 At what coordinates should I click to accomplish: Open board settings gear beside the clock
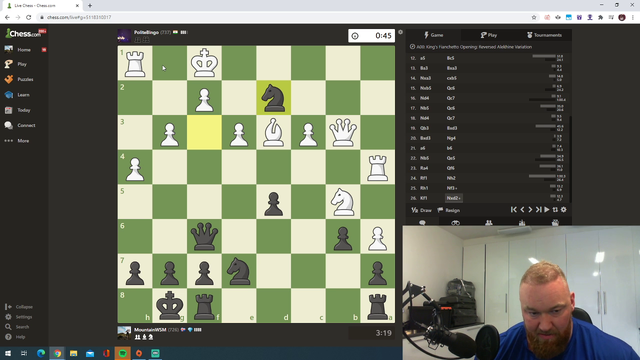[x=400, y=32]
